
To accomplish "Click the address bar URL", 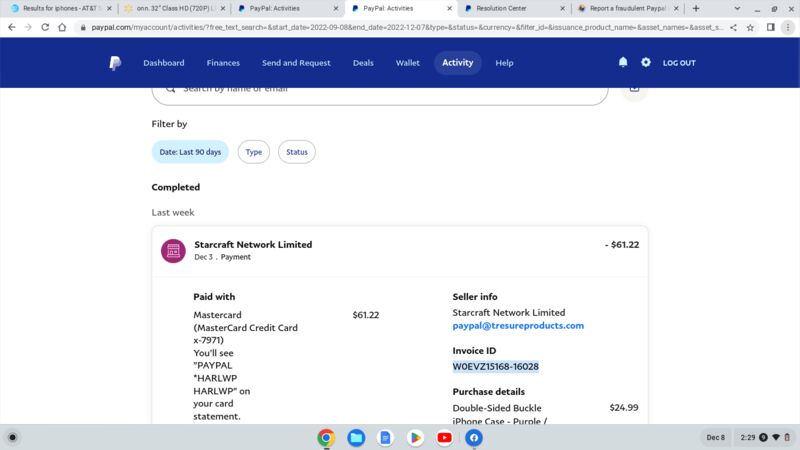I will point(407,28).
